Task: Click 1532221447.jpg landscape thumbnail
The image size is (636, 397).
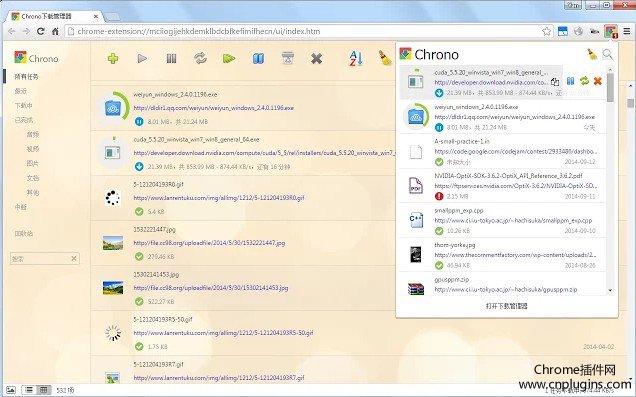Action: point(113,243)
